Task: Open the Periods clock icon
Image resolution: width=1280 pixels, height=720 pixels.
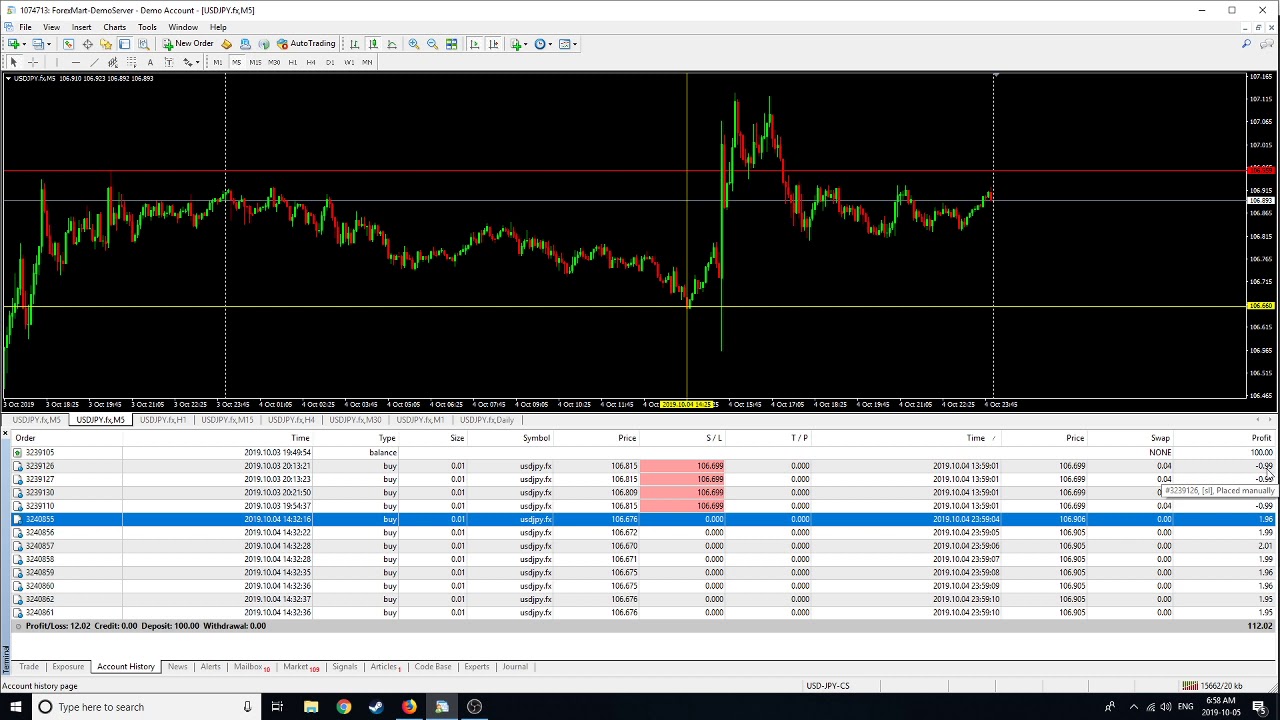Action: pos(539,44)
